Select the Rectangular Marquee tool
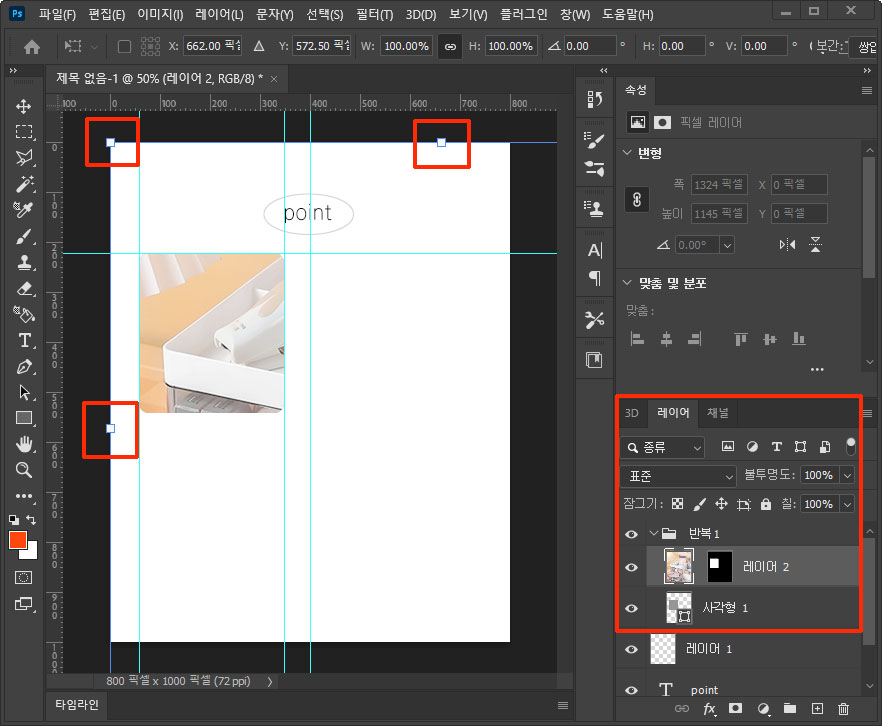Image resolution: width=882 pixels, height=726 pixels. 24,132
